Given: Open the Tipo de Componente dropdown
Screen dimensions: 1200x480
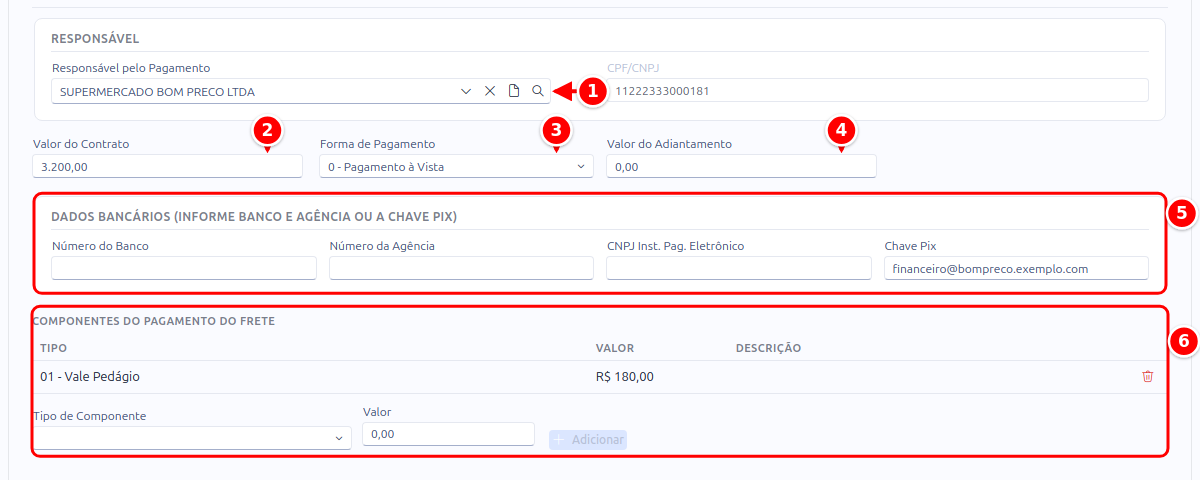Looking at the screenshot, I should (192, 437).
